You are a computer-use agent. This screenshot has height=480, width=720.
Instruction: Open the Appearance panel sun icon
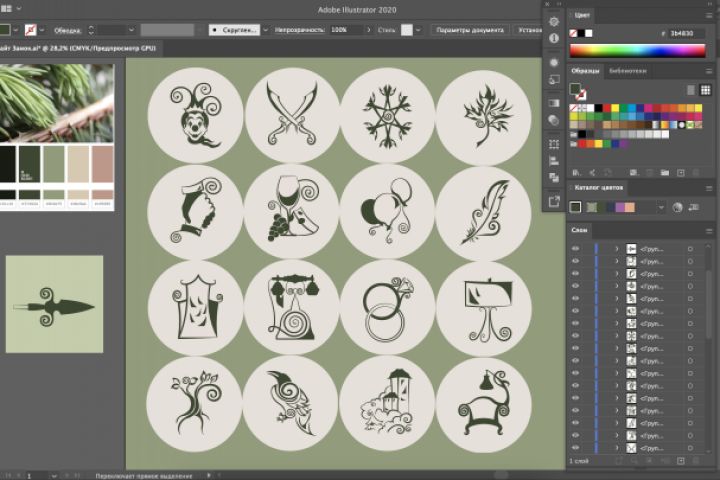(554, 62)
